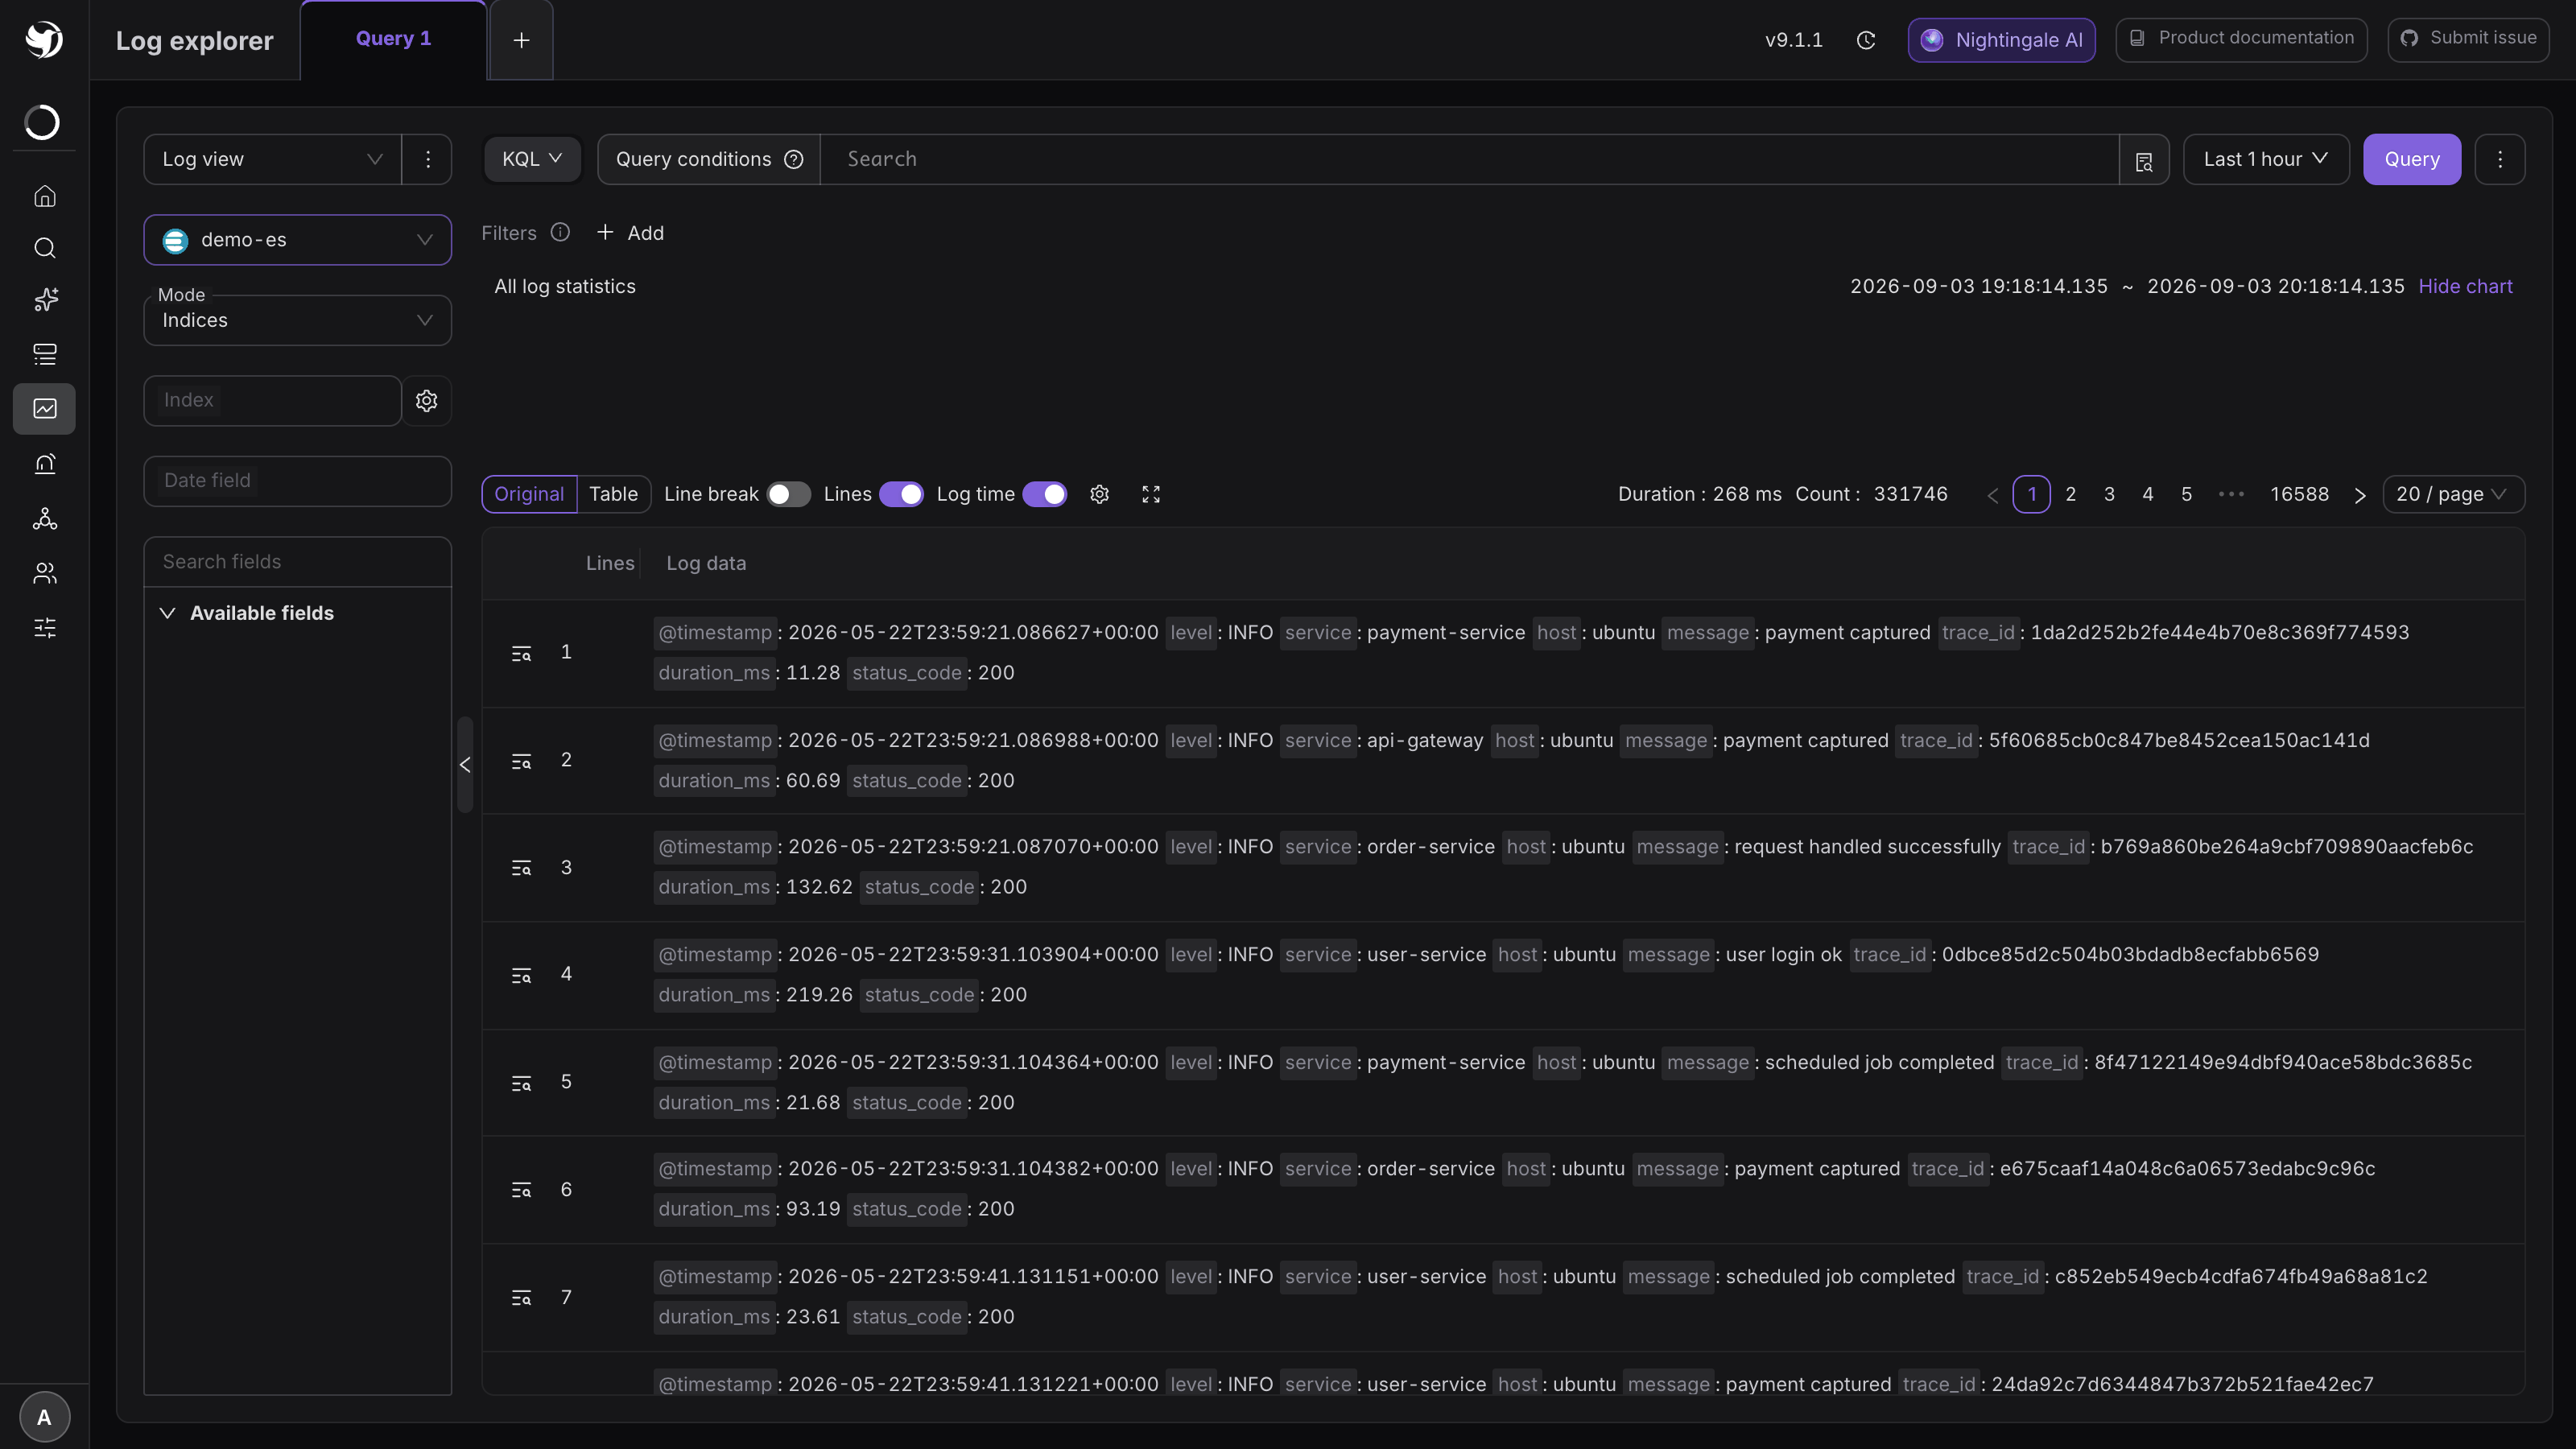
Task: Toggle the Log time switch
Action: pyautogui.click(x=1045, y=494)
